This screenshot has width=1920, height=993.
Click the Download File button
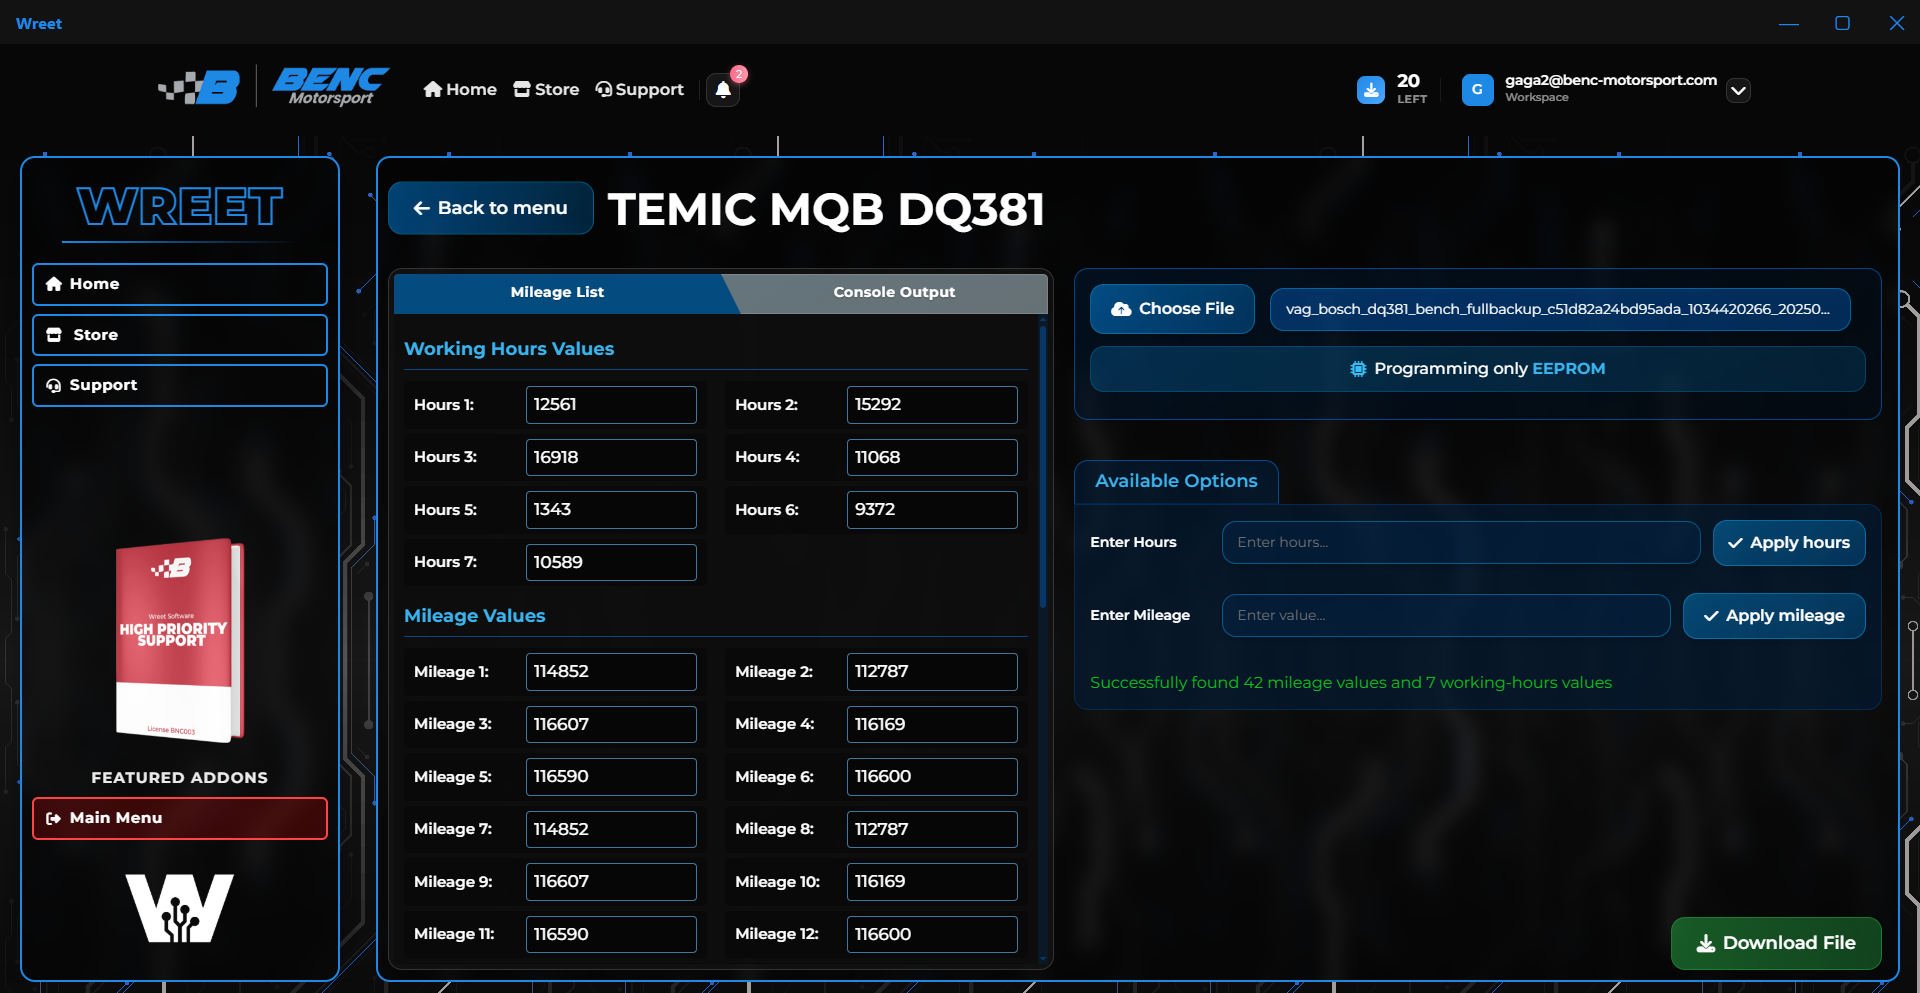(1776, 943)
